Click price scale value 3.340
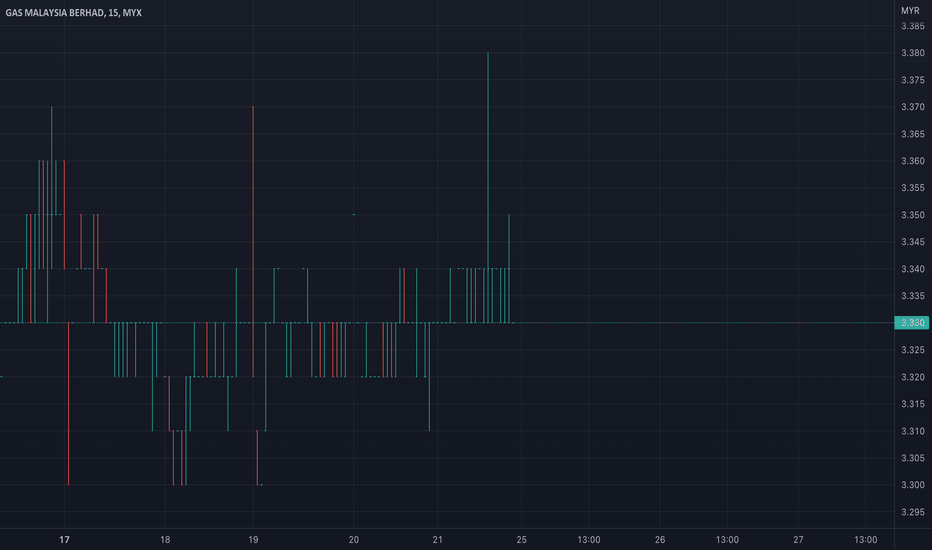Image resolution: width=932 pixels, height=550 pixels. (x=912, y=269)
